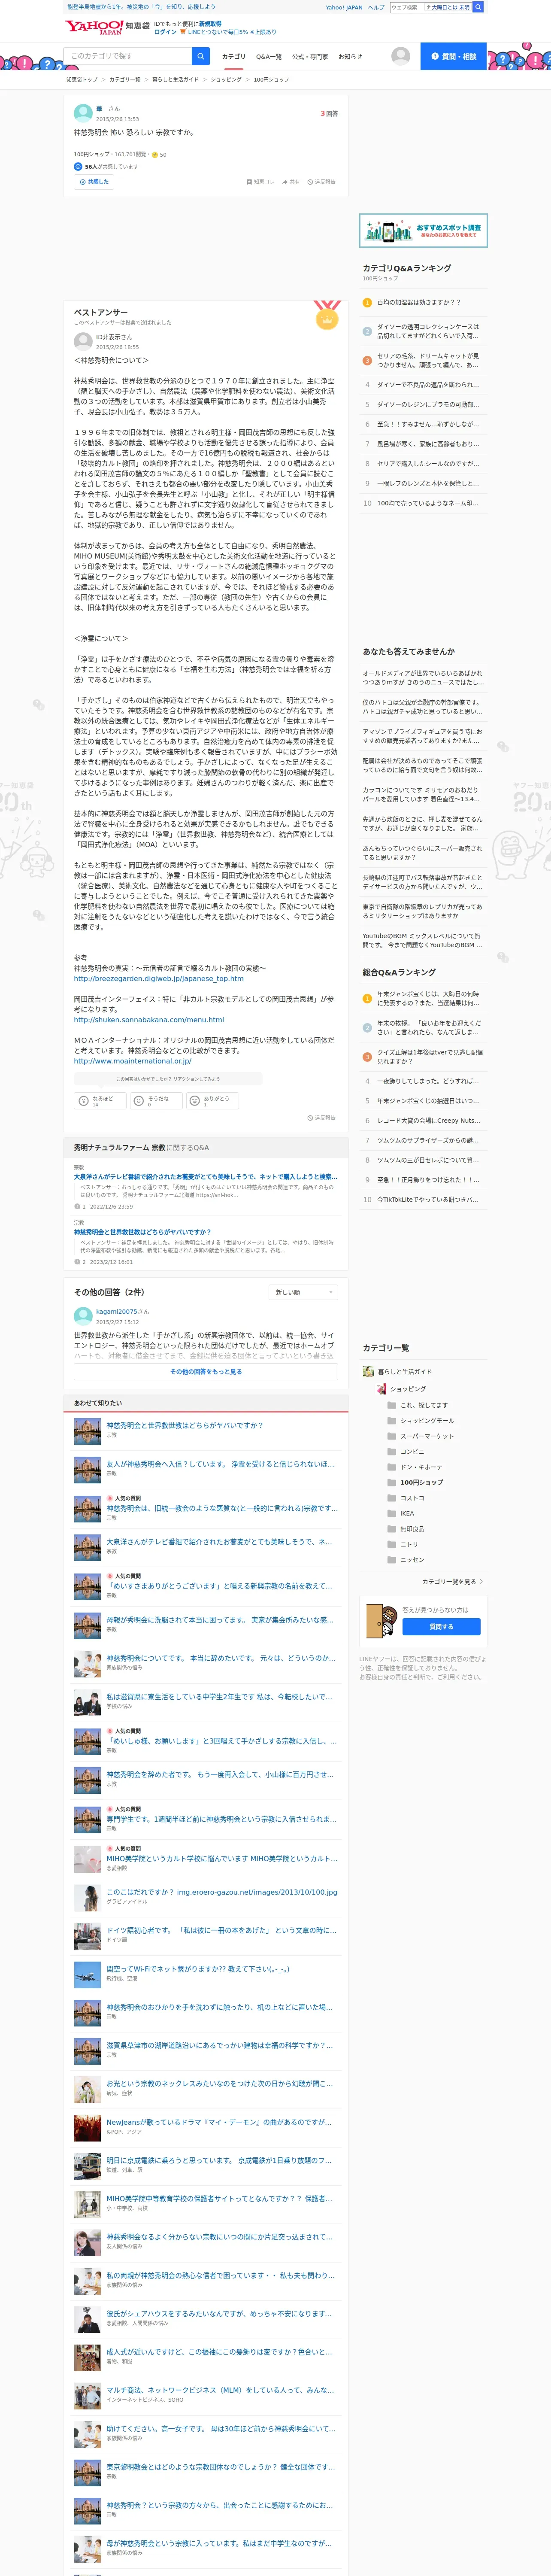
Task: Open ranking item 百均の加湿器は効きますか？？
Action: (x=419, y=302)
